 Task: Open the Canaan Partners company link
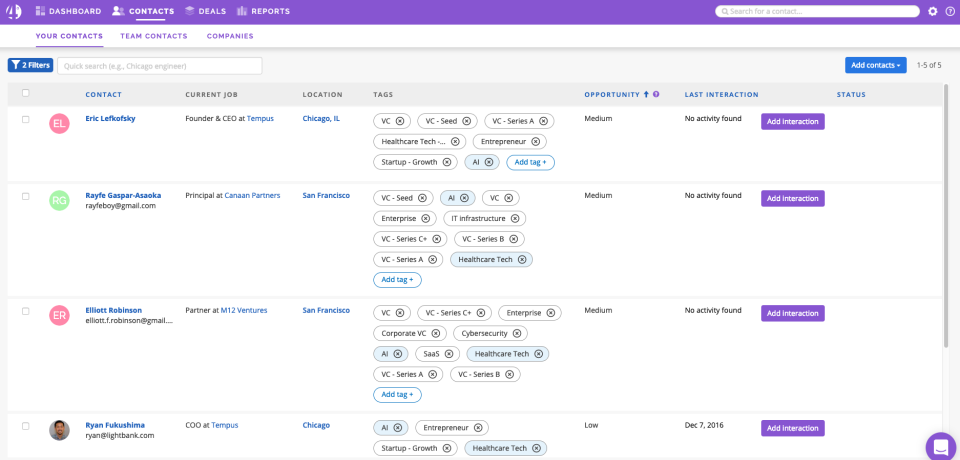coord(252,195)
